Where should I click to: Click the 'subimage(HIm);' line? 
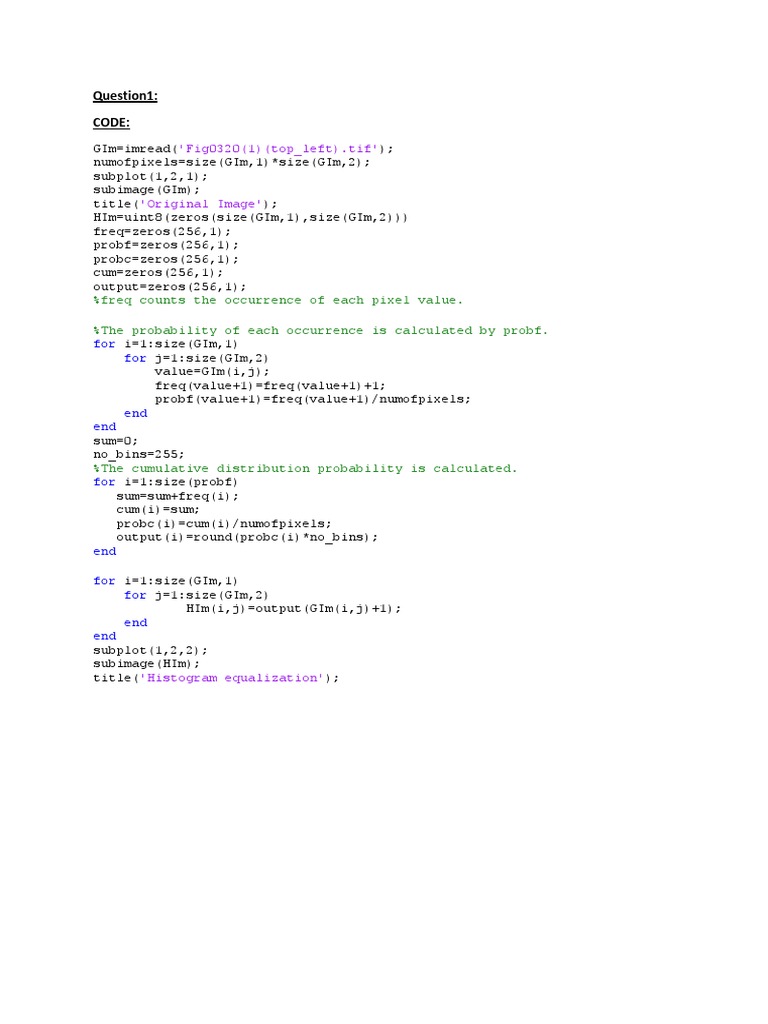coord(146,664)
